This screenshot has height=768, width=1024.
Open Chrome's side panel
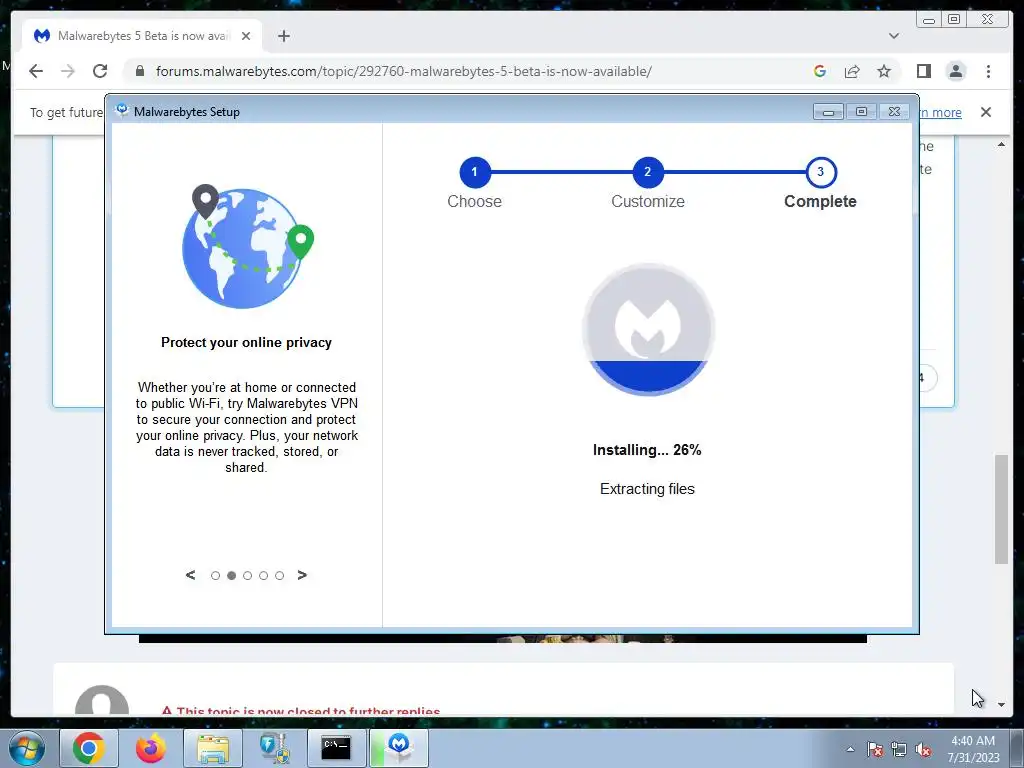click(x=923, y=71)
